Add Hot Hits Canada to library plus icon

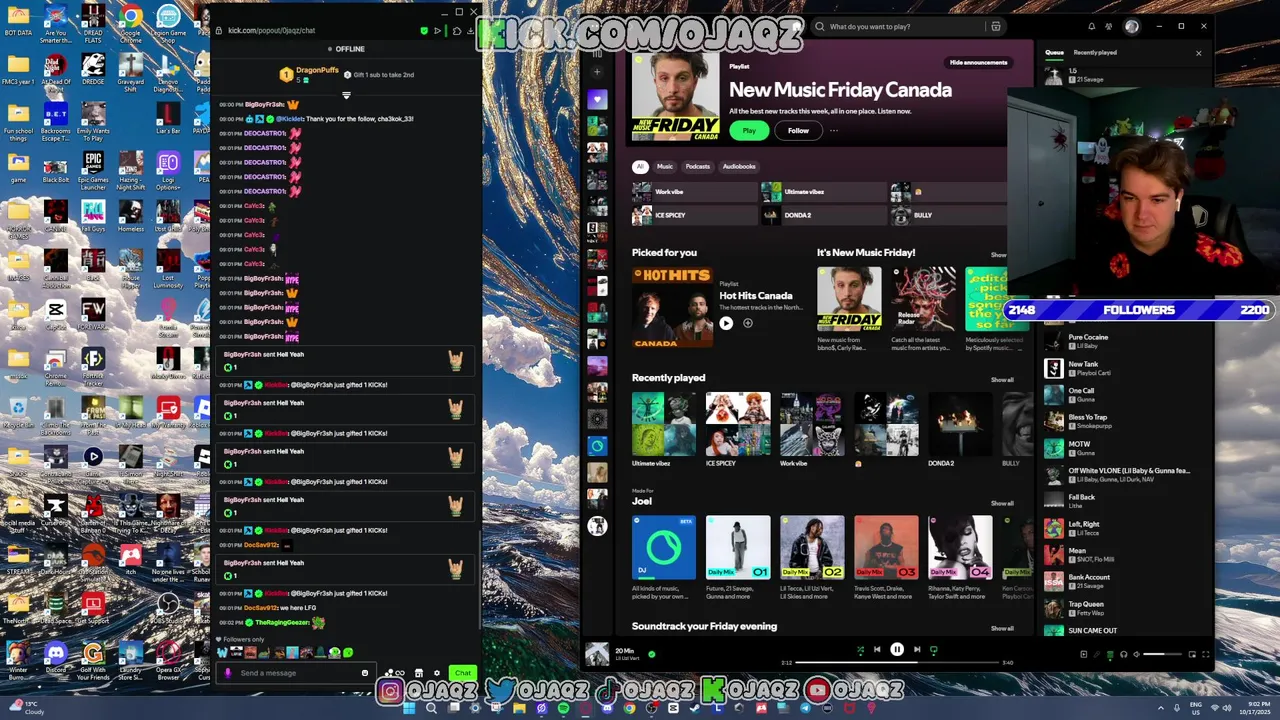tap(747, 323)
